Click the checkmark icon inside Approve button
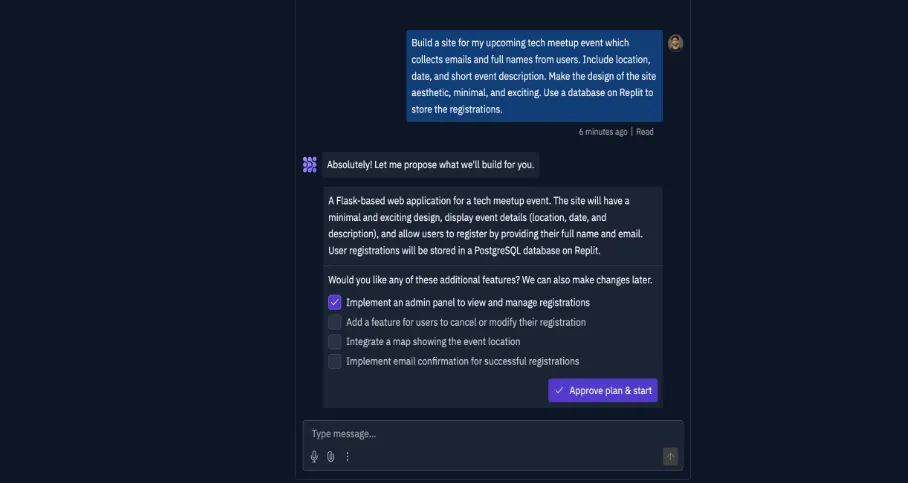The width and height of the screenshot is (908, 483). tap(559, 391)
